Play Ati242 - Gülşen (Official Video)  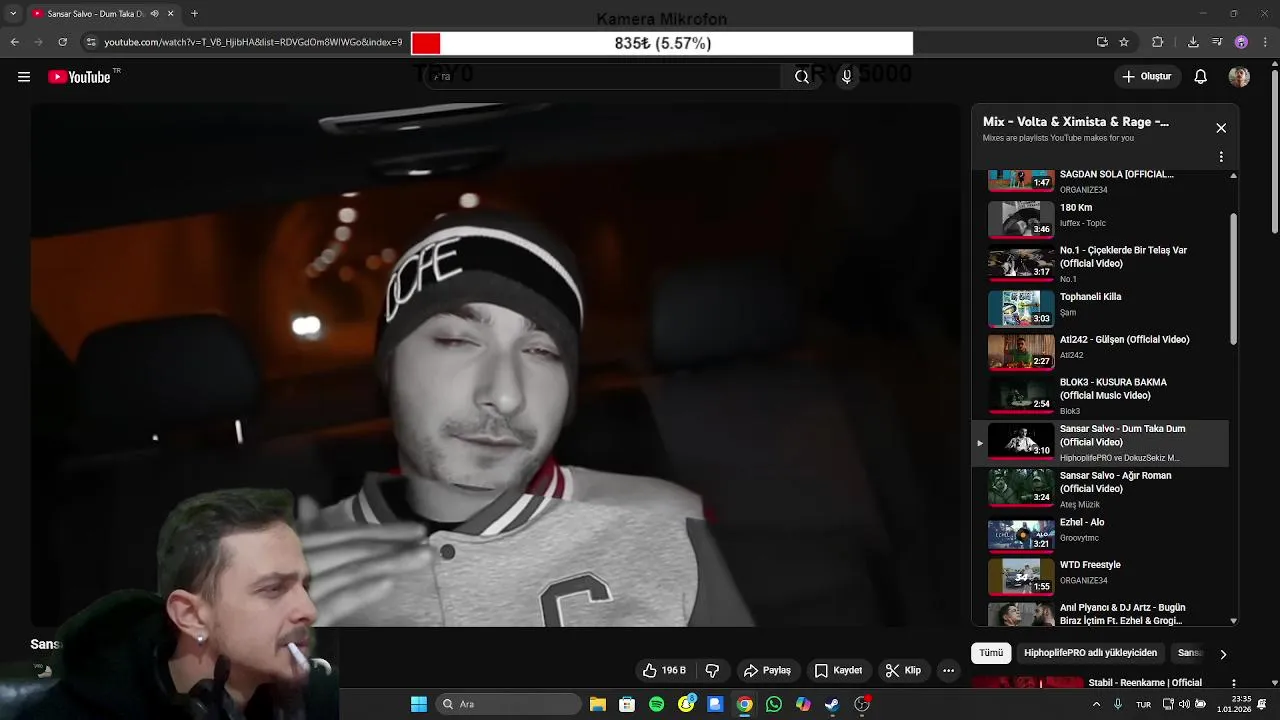click(1100, 351)
